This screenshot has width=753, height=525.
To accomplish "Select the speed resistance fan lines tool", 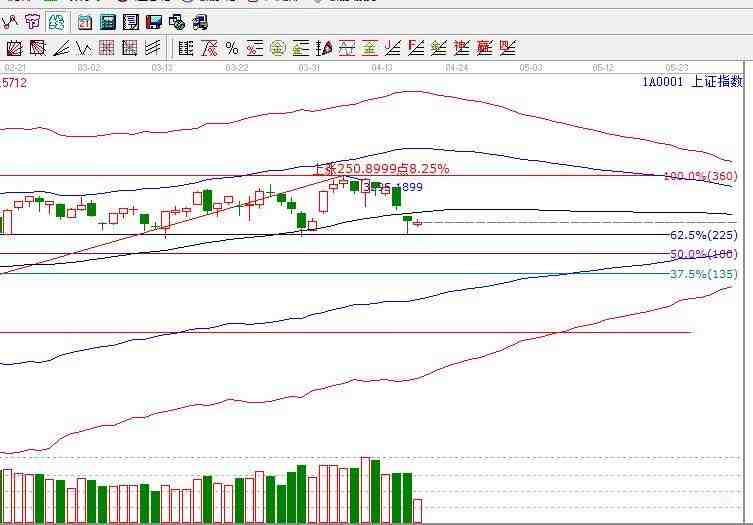I will [x=61, y=48].
